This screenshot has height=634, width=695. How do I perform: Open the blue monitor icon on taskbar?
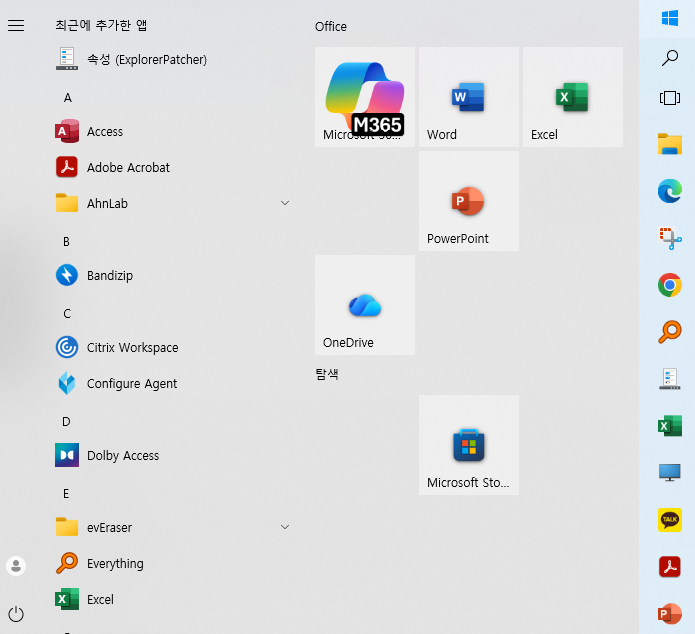click(x=670, y=473)
